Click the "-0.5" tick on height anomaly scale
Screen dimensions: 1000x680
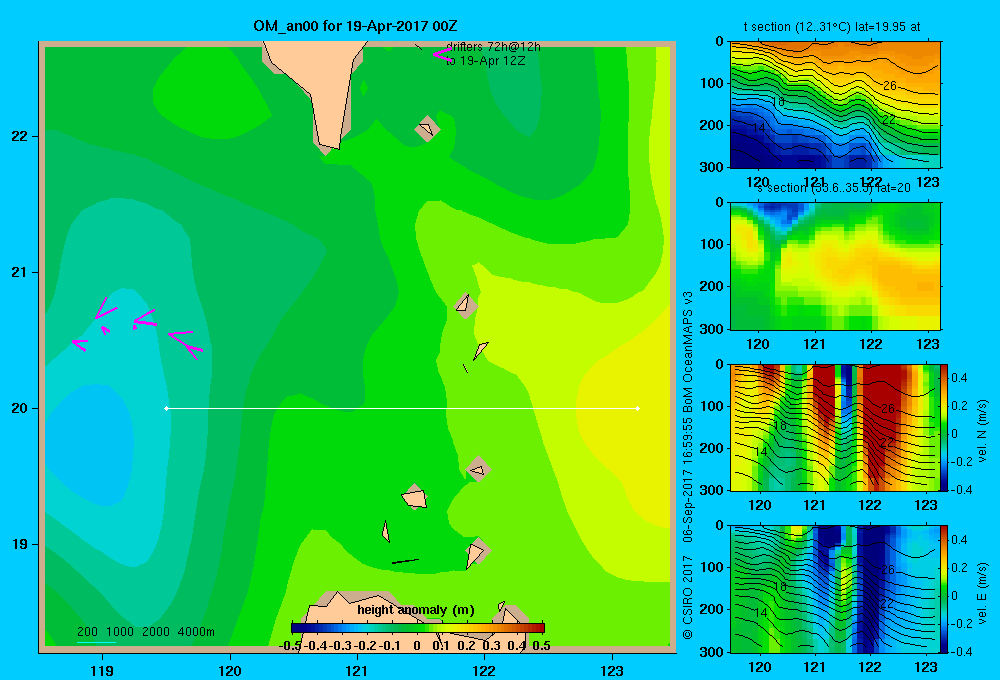(290, 646)
